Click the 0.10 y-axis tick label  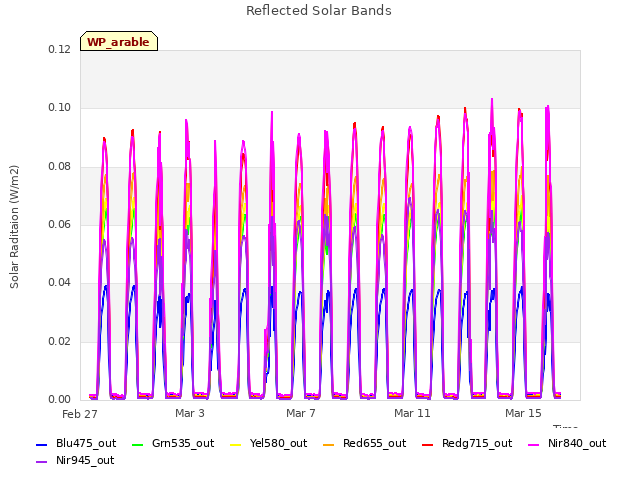coord(60,108)
